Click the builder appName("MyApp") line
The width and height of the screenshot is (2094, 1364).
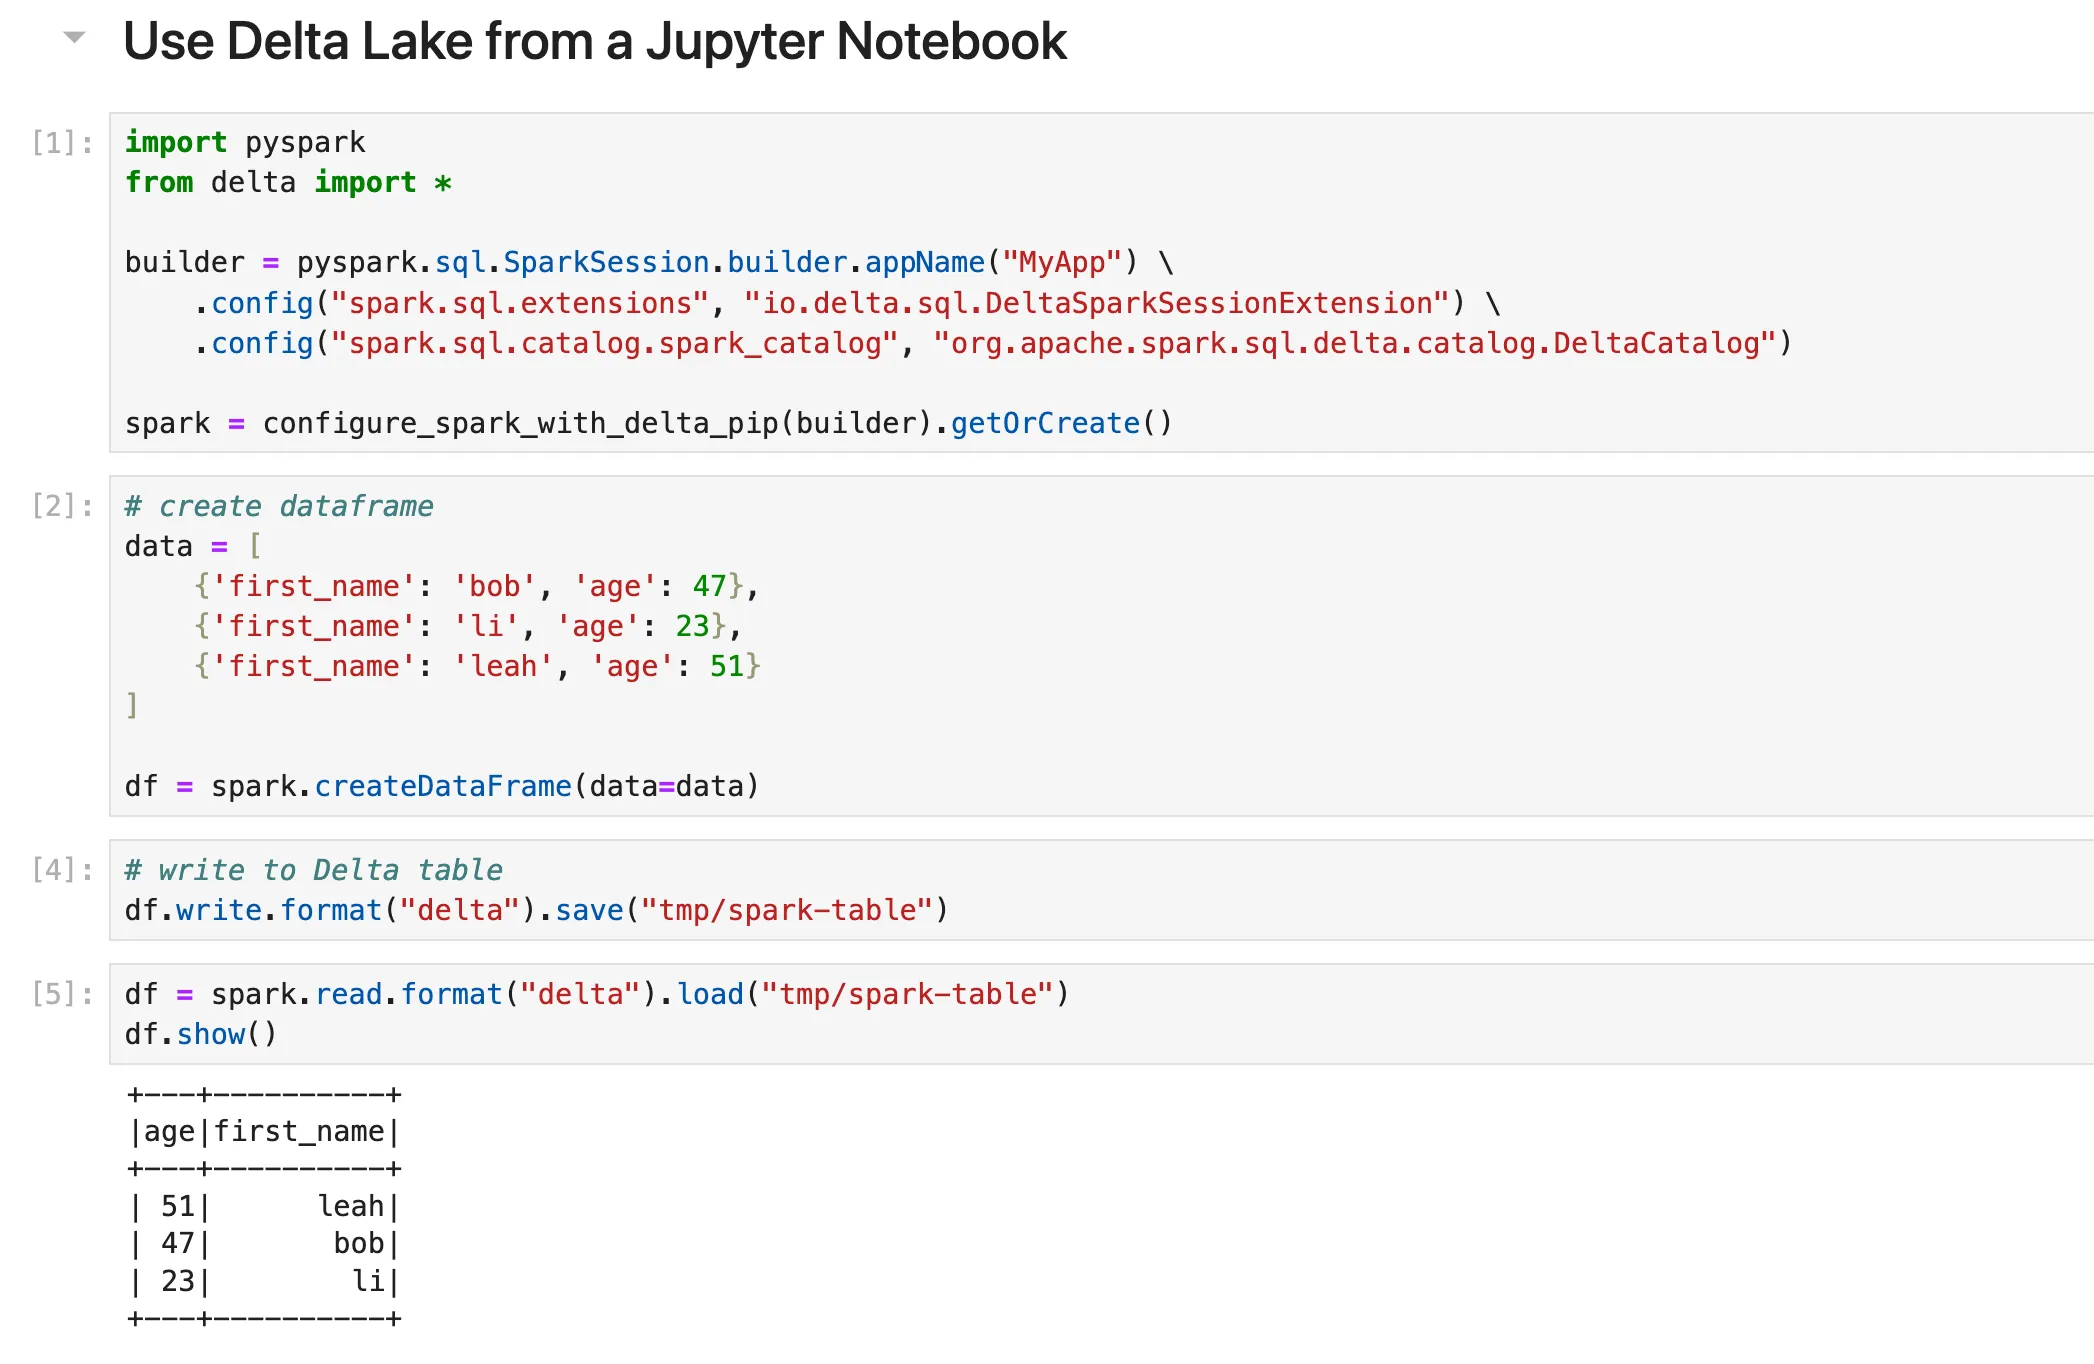click(x=648, y=263)
